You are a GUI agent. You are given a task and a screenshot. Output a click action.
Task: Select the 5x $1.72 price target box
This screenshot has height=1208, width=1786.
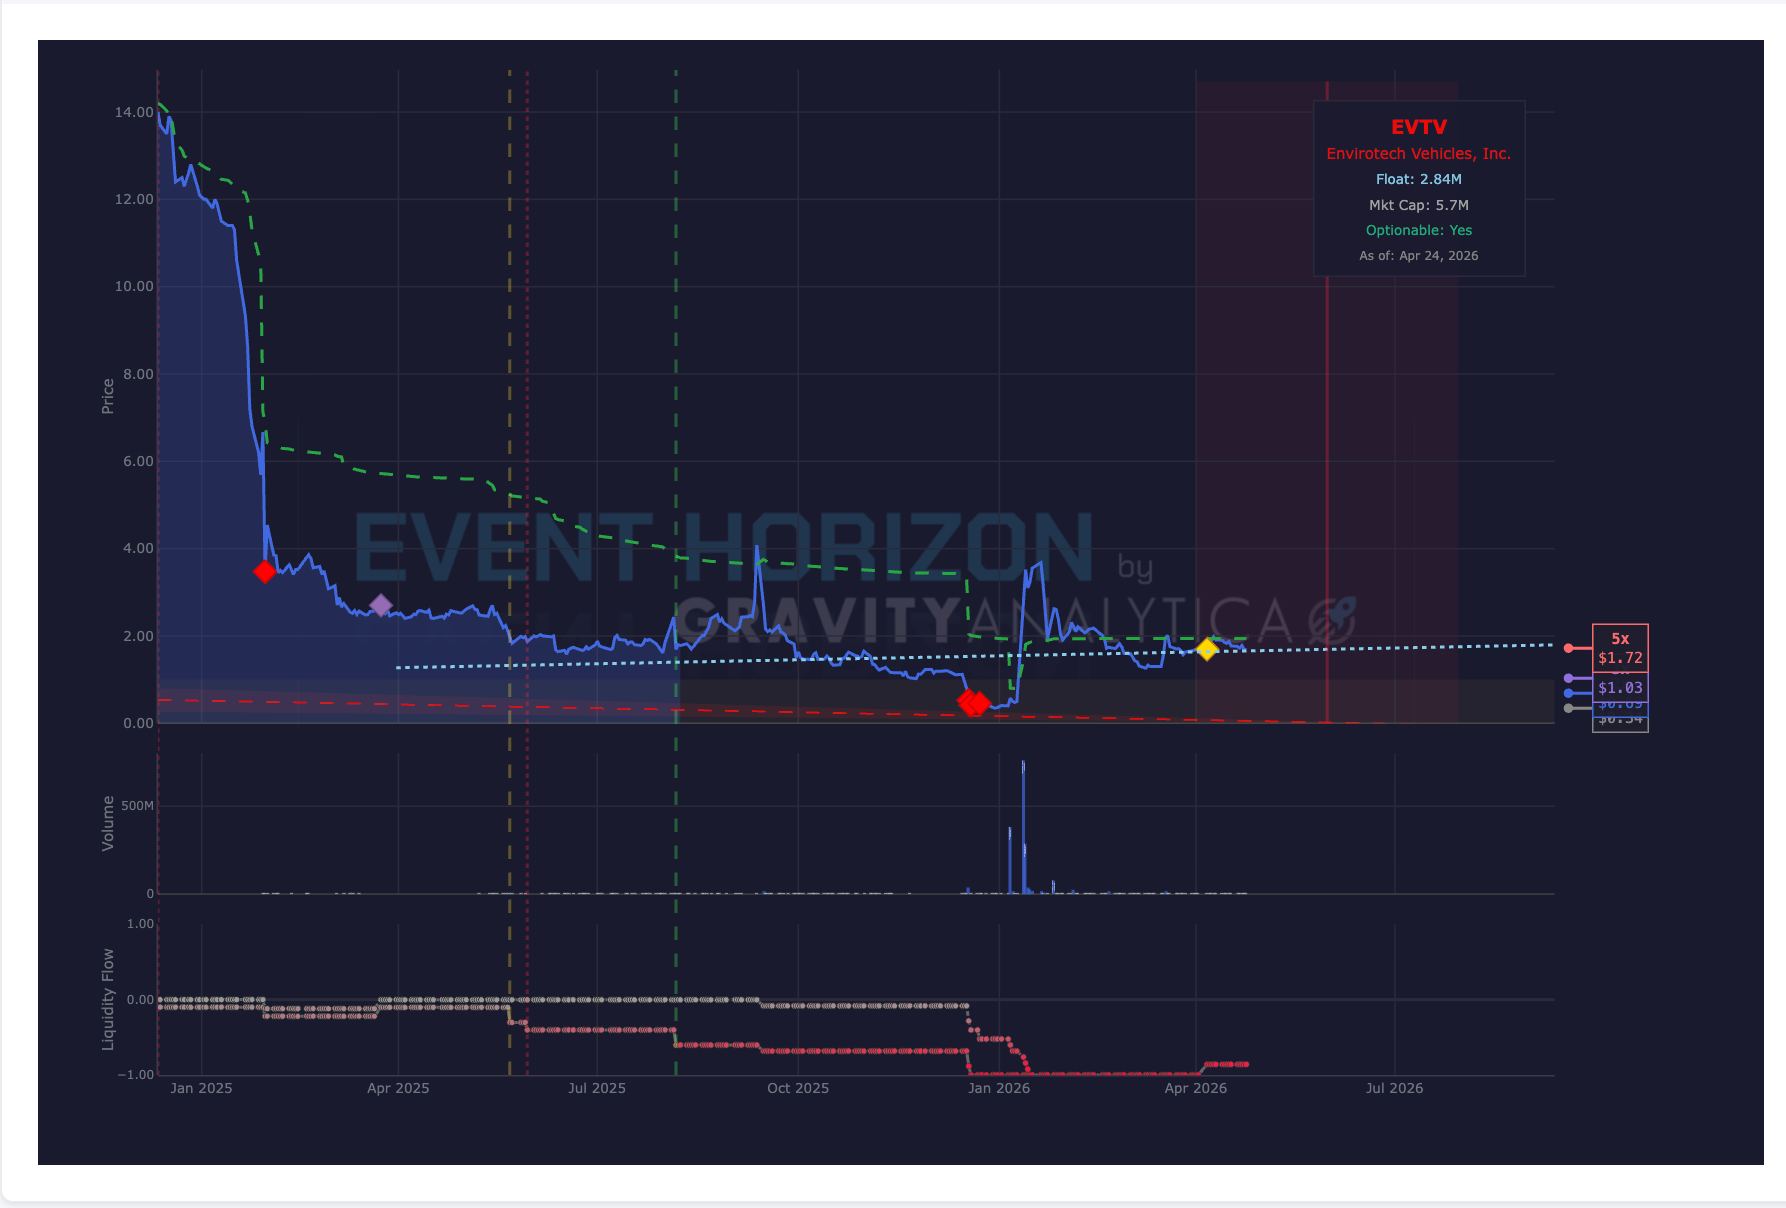pyautogui.click(x=1620, y=648)
